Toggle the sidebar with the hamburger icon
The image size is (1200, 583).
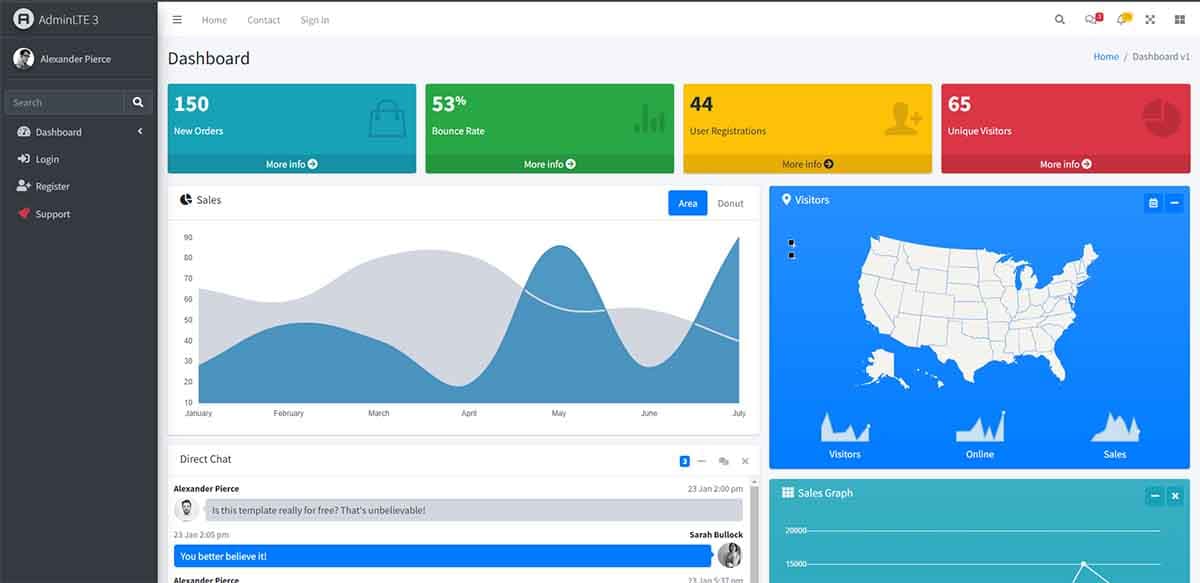[x=177, y=20]
